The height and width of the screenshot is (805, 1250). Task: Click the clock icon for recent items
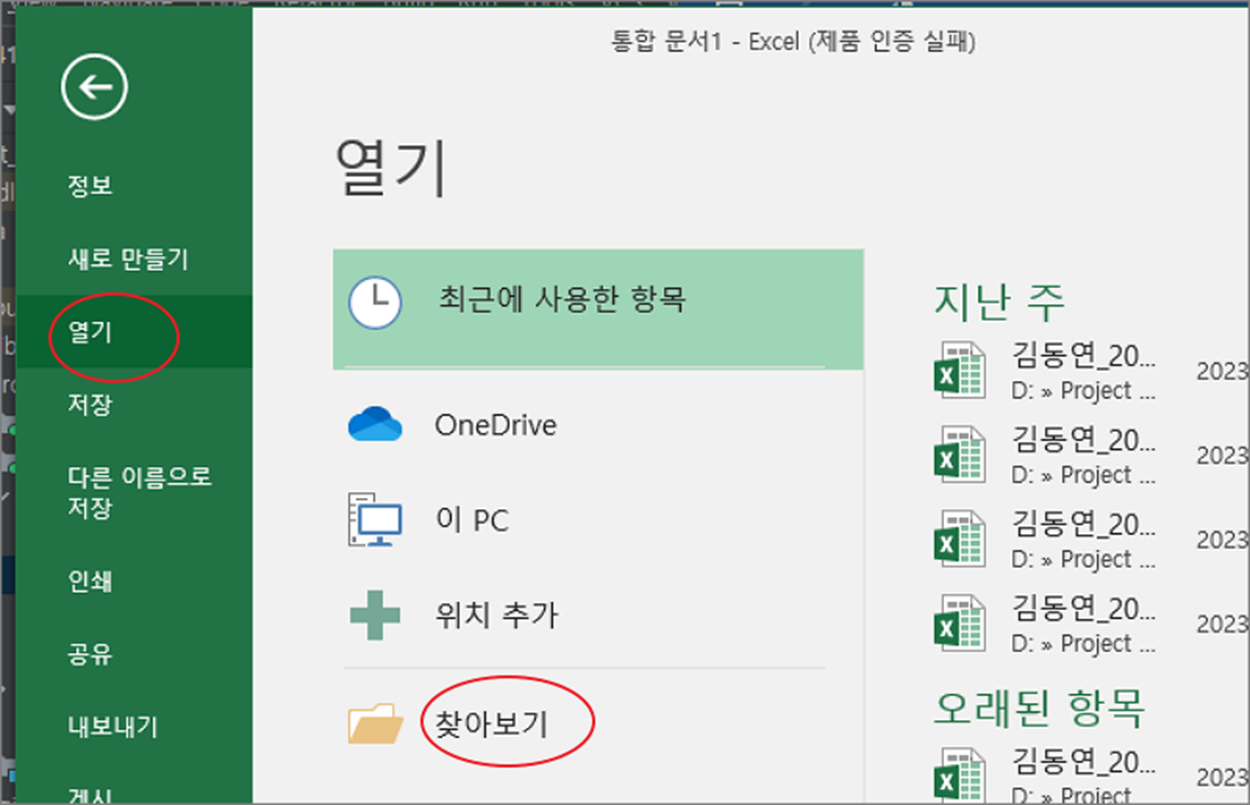[x=374, y=303]
